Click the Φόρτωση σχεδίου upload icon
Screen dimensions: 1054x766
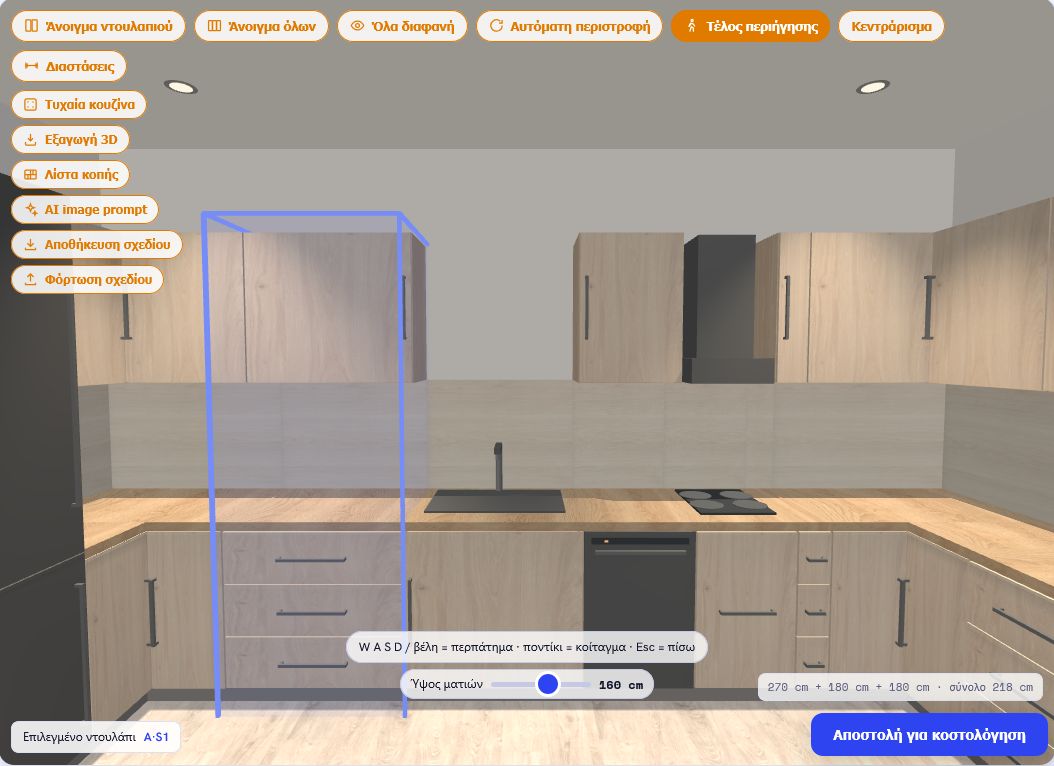(30, 280)
